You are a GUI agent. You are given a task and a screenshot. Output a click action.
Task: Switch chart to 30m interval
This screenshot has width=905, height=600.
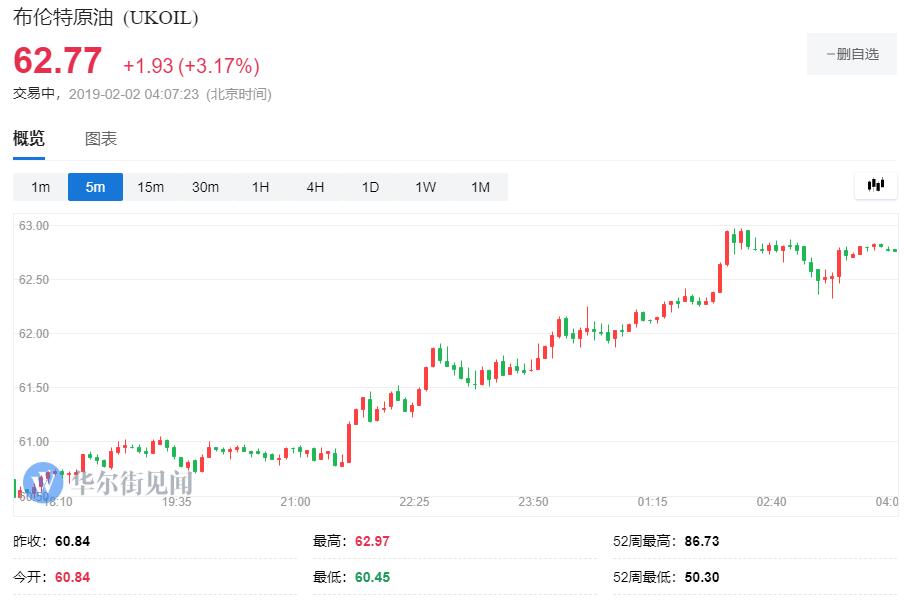[205, 187]
